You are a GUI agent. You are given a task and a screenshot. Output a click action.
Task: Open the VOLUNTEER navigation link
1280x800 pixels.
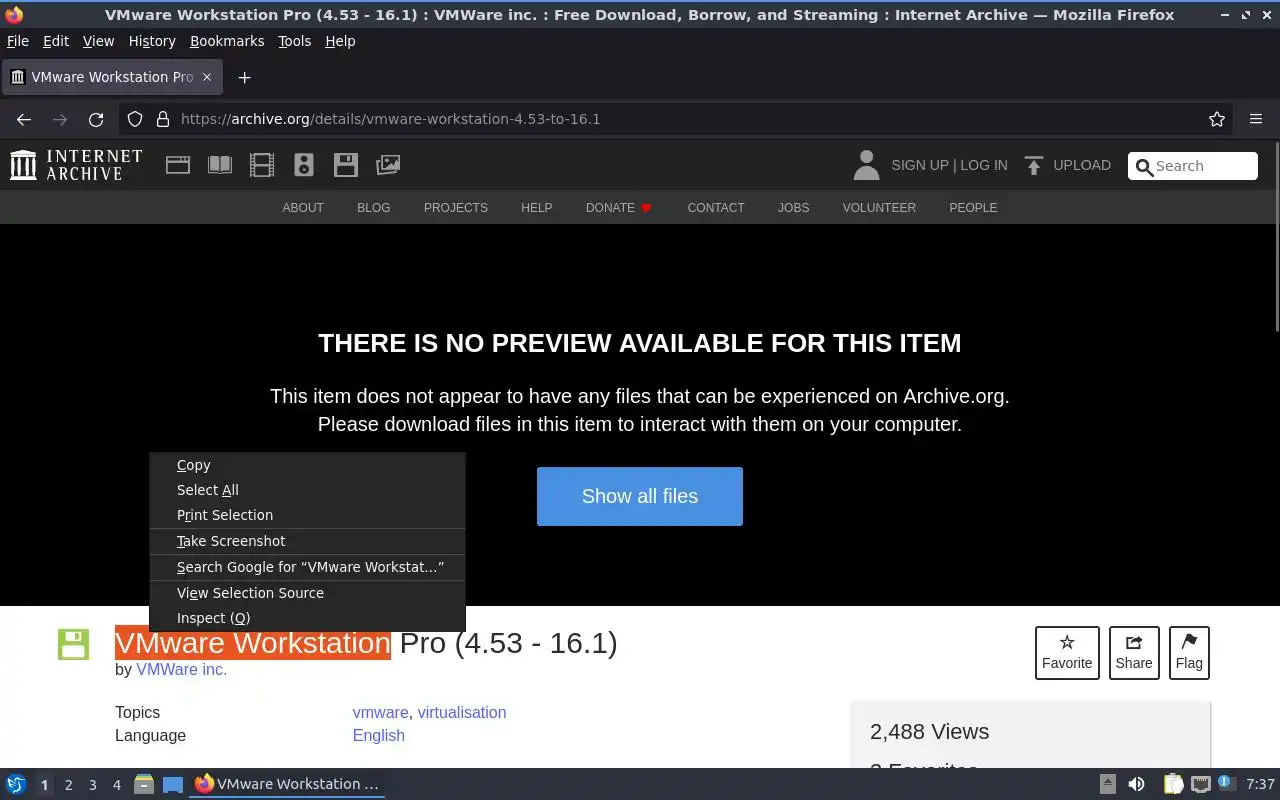pos(879,208)
